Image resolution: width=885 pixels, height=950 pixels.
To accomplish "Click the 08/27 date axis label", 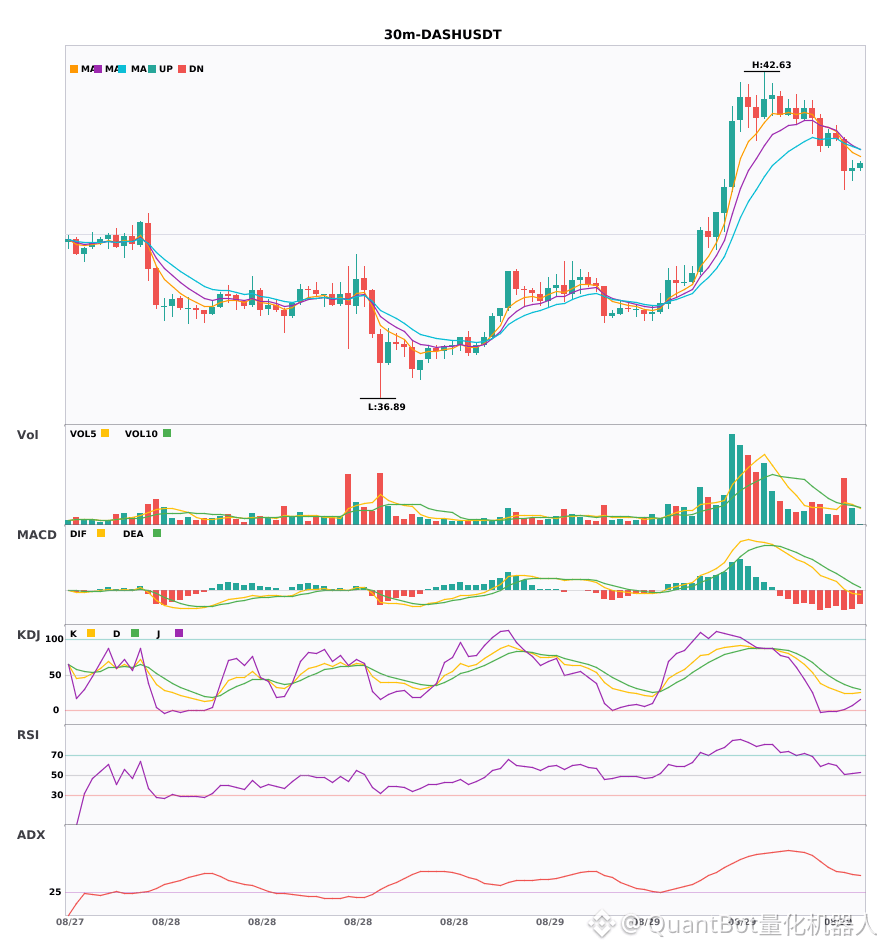I will point(70,922).
